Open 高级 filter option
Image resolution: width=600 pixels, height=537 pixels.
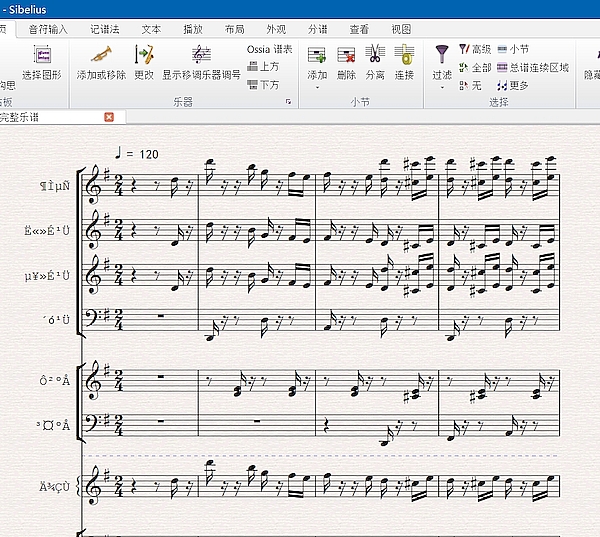(475, 49)
